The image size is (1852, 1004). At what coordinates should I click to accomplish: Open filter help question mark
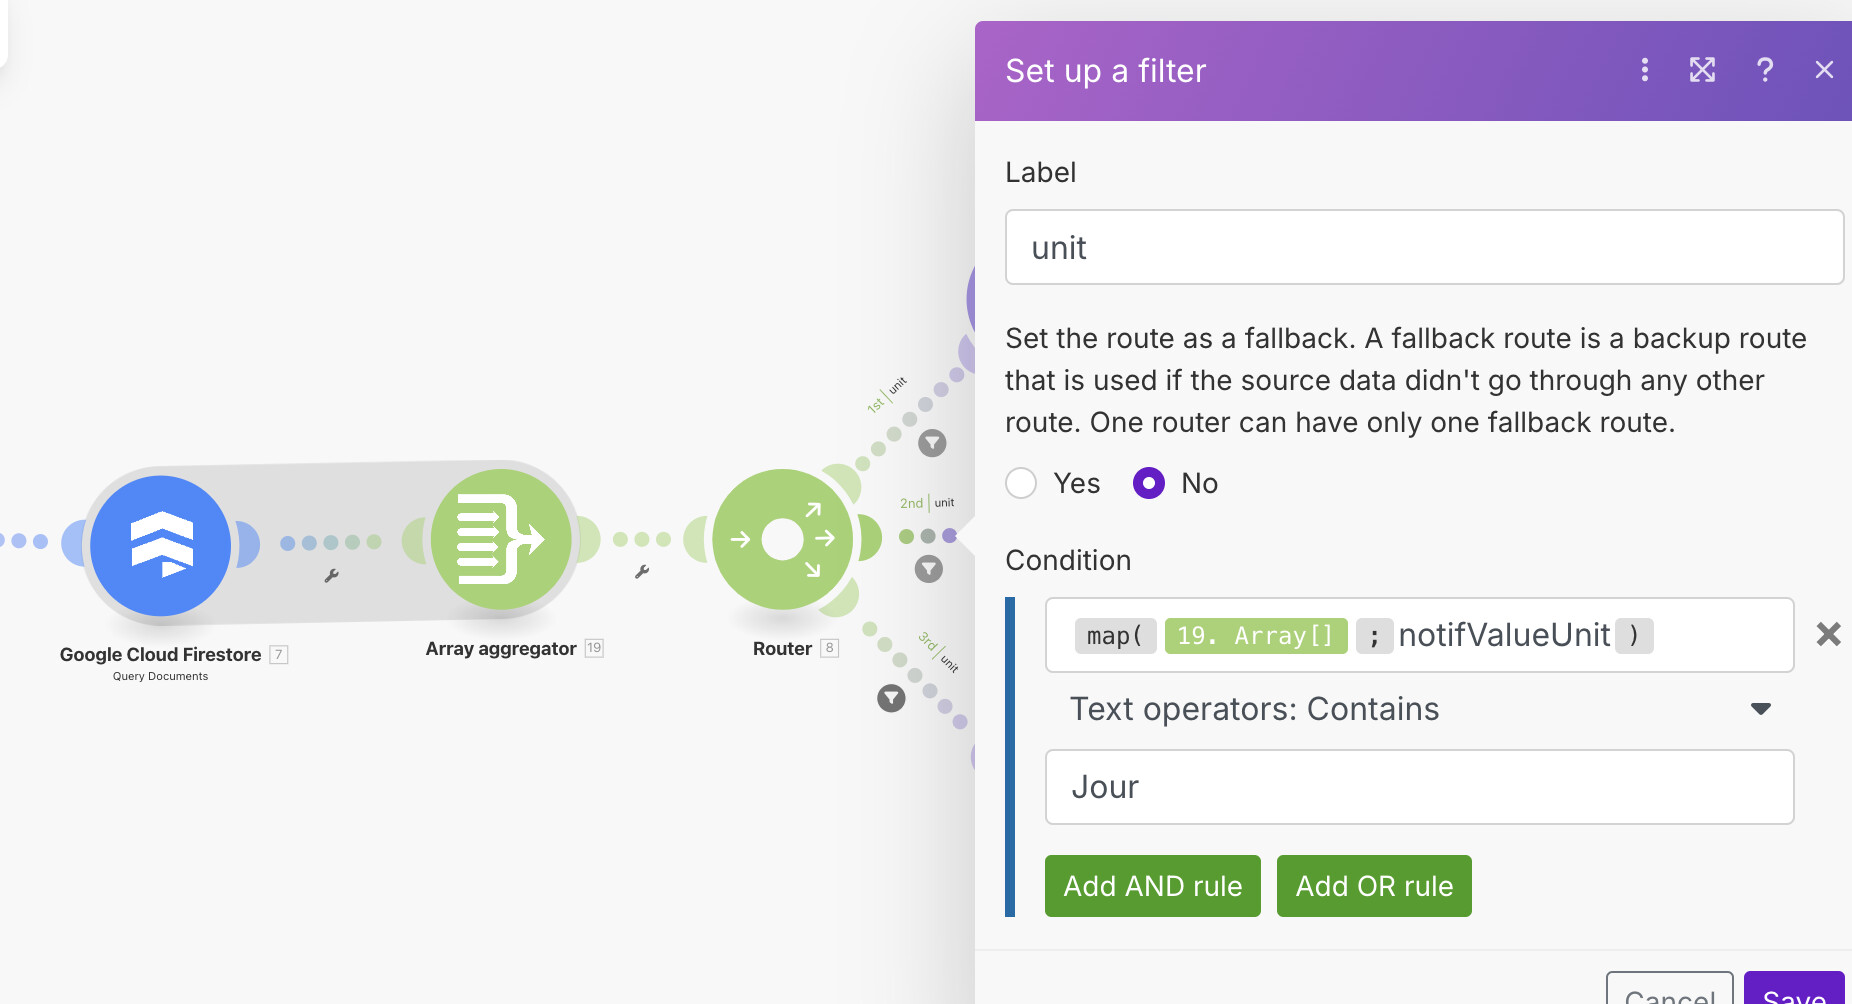pyautogui.click(x=1765, y=70)
